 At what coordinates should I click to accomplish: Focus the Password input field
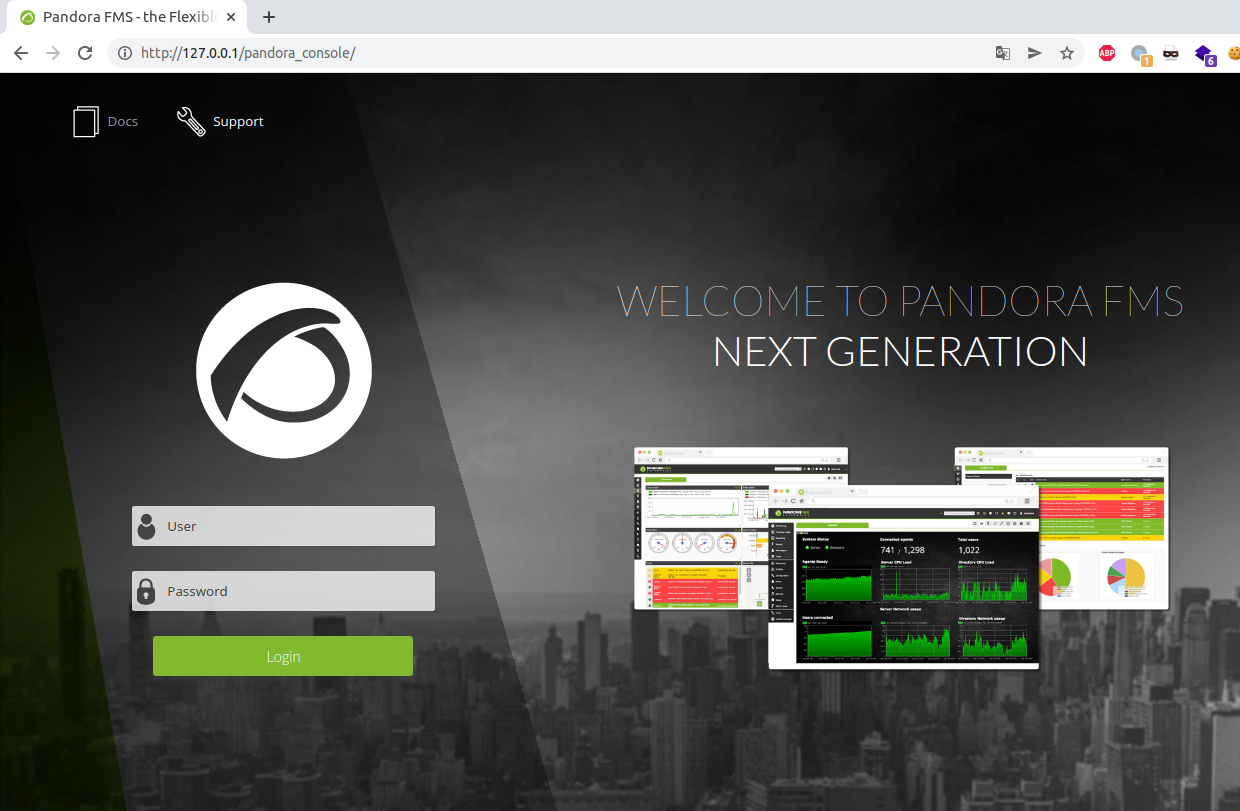[283, 591]
